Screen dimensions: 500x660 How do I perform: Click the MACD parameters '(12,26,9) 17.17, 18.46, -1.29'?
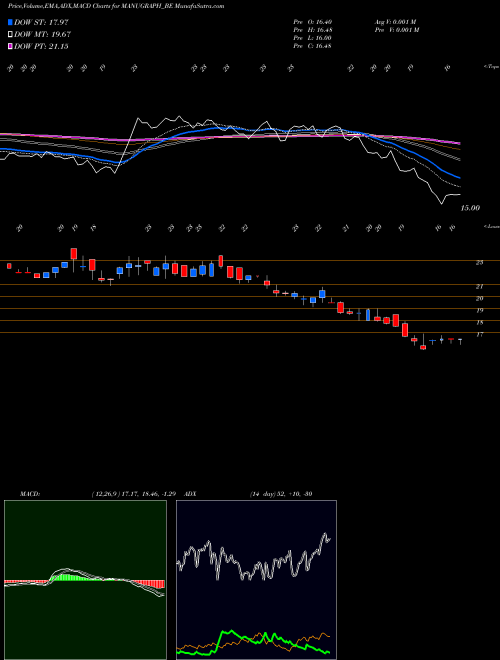coord(136,494)
